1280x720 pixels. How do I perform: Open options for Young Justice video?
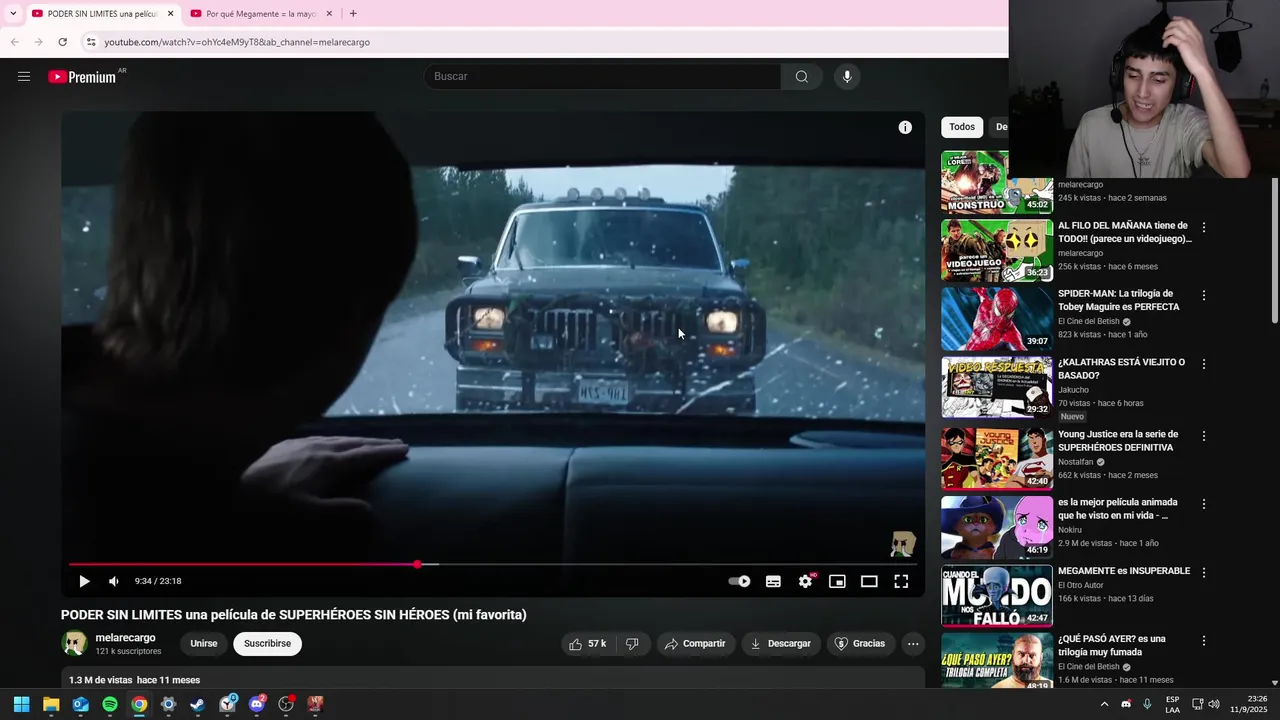pos(1204,436)
